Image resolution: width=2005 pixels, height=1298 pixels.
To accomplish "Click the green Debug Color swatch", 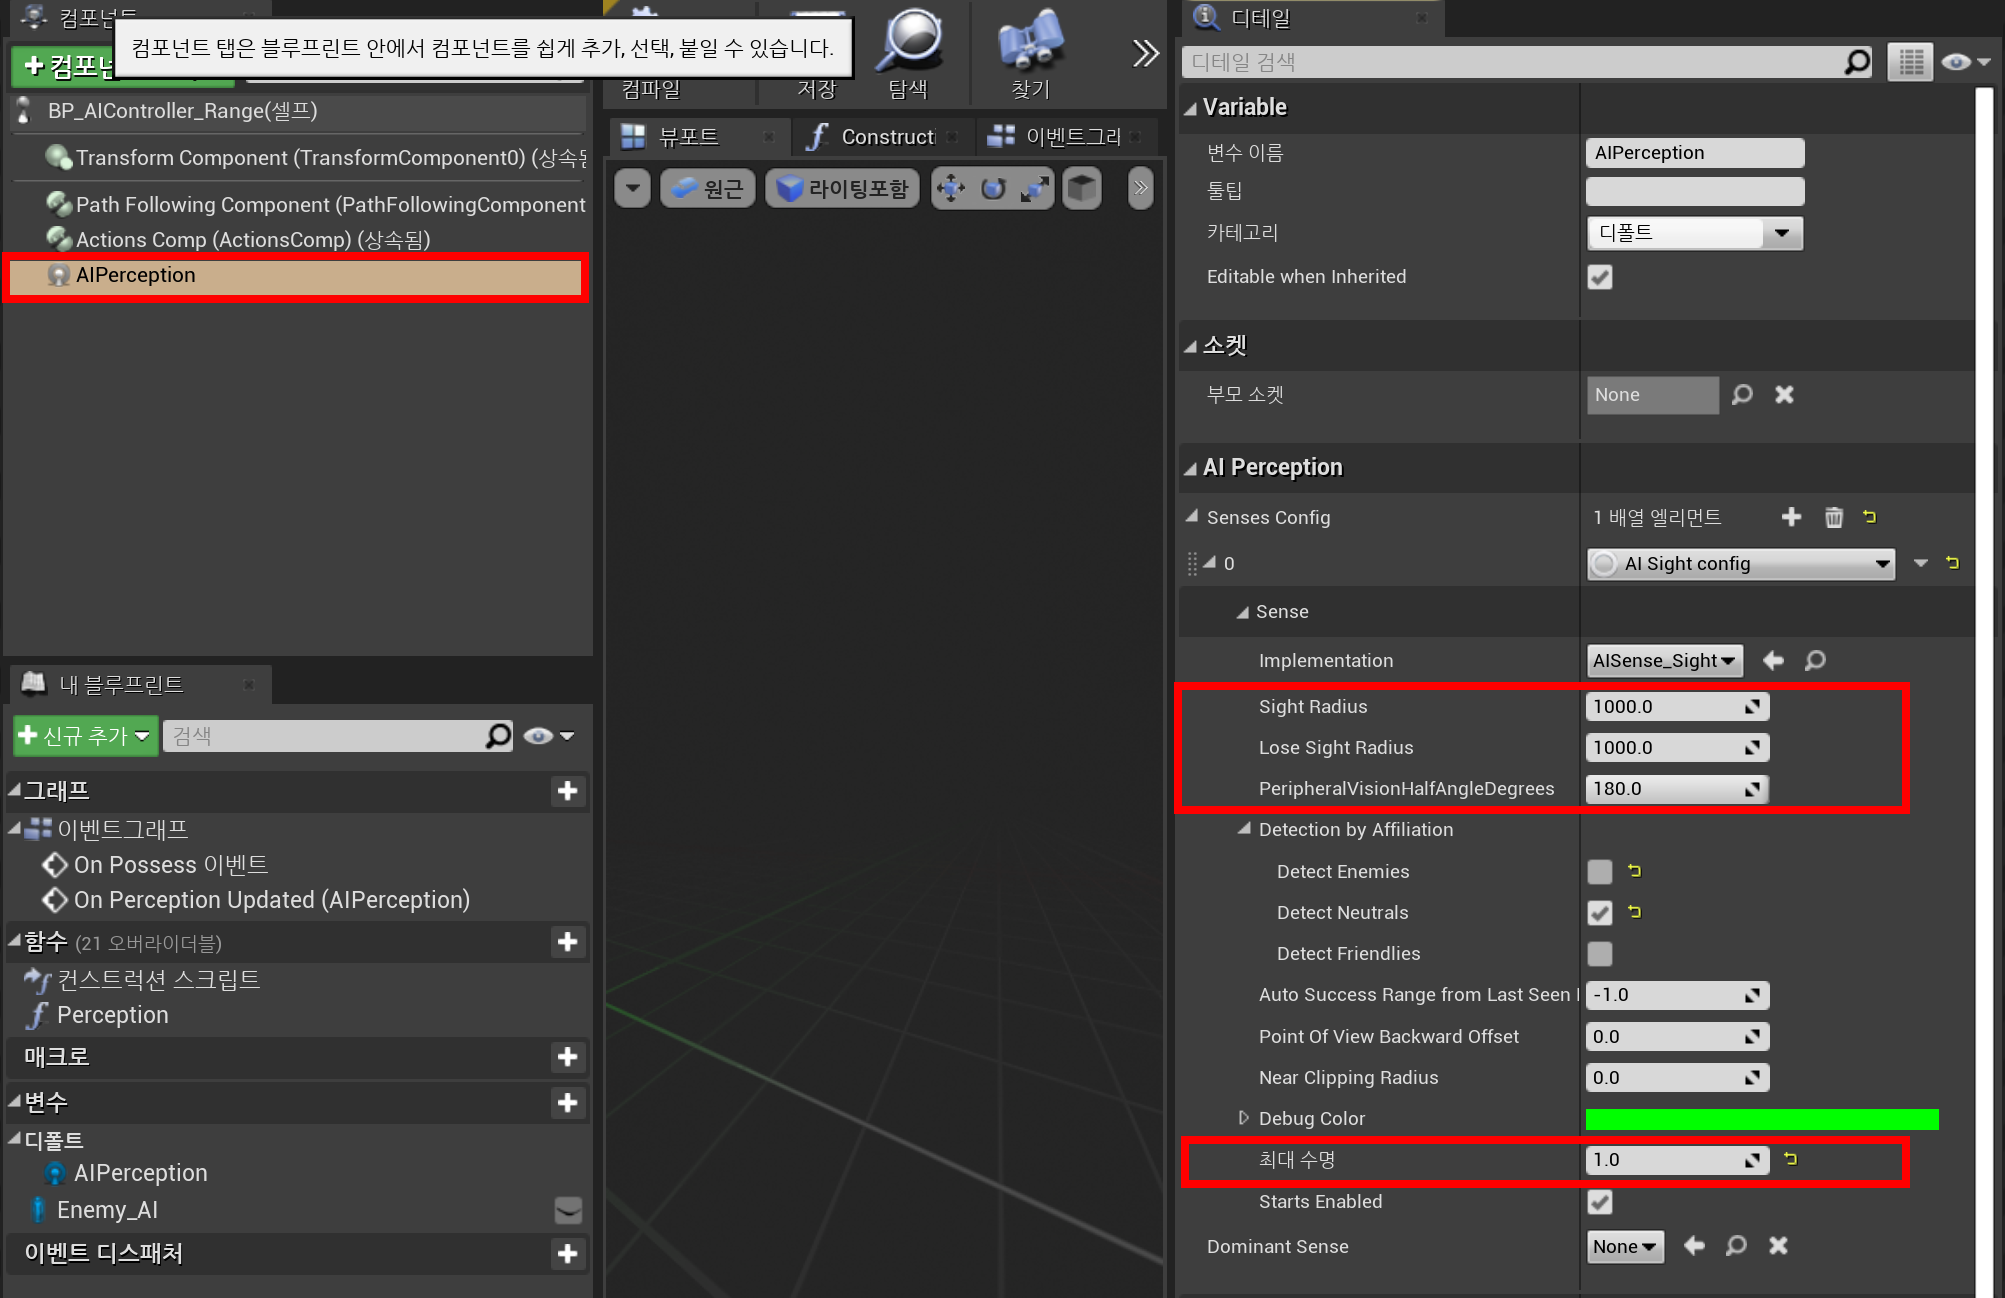I will coord(1761,1119).
